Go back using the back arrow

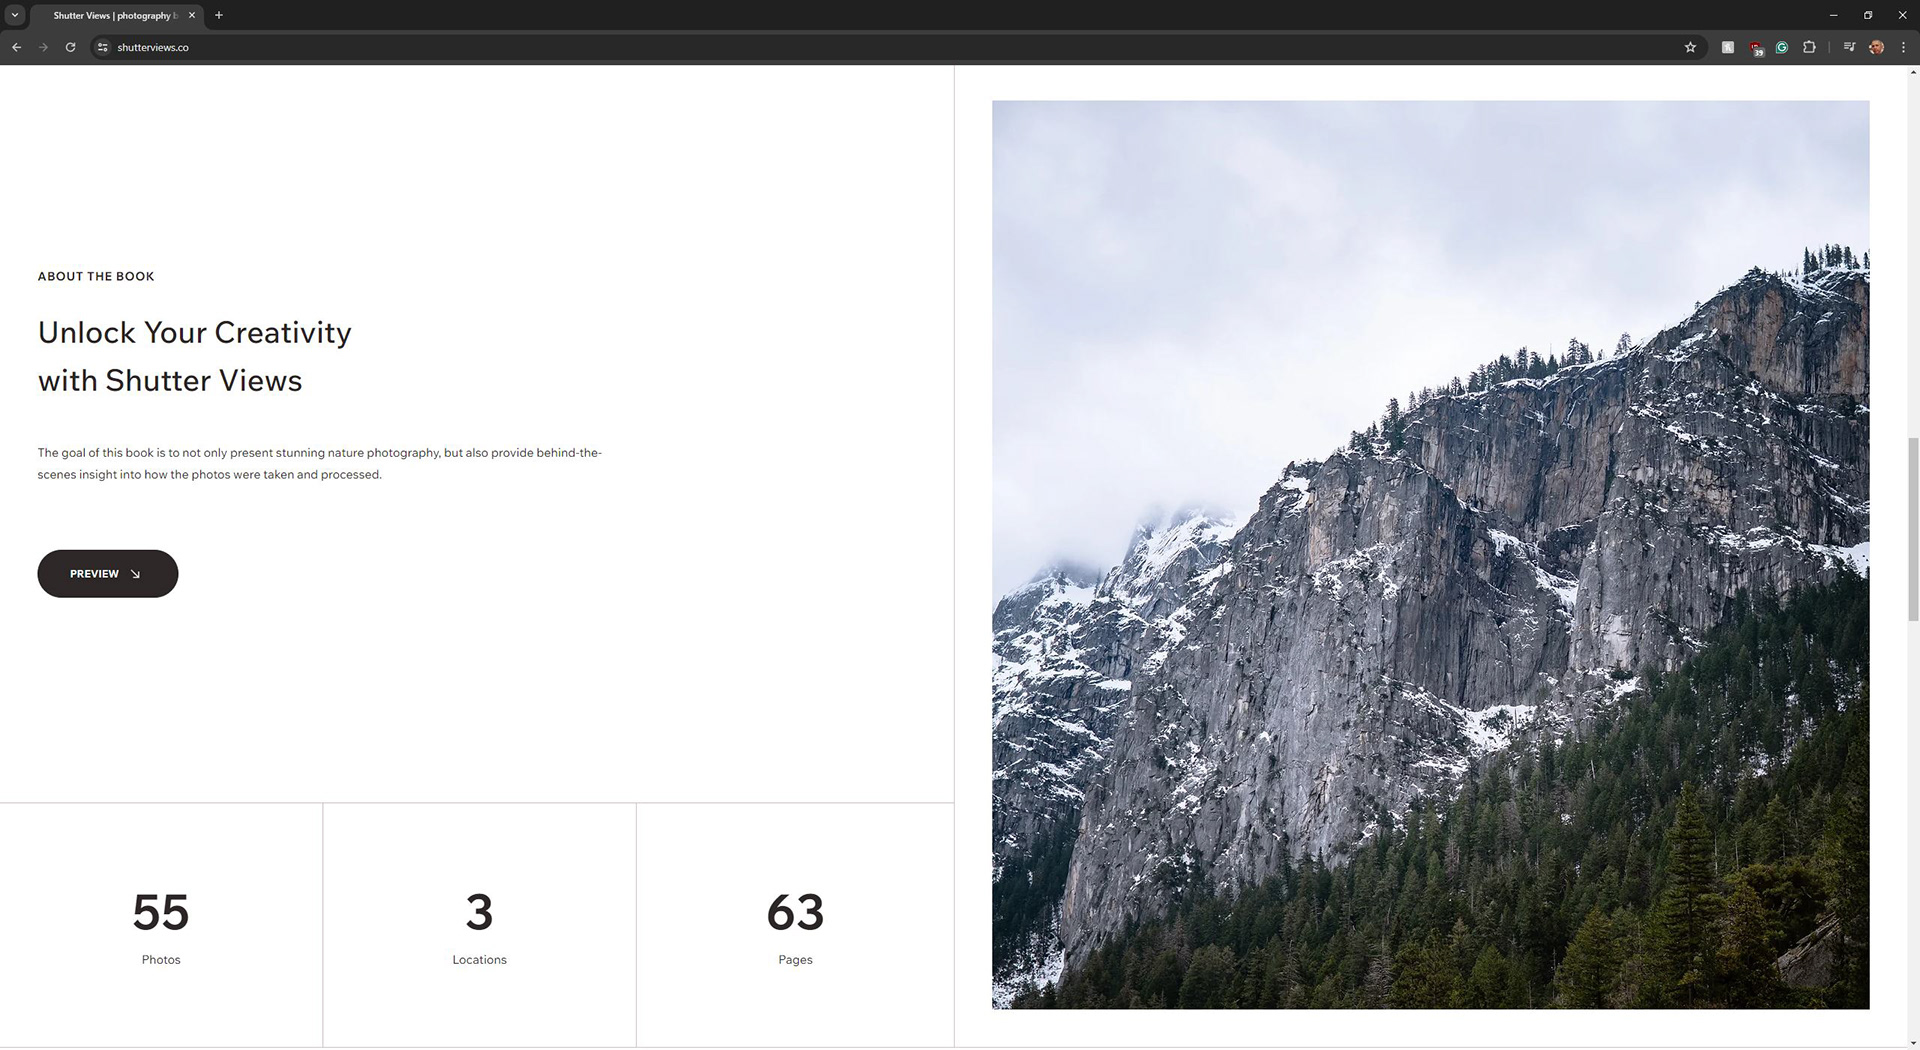coord(16,47)
